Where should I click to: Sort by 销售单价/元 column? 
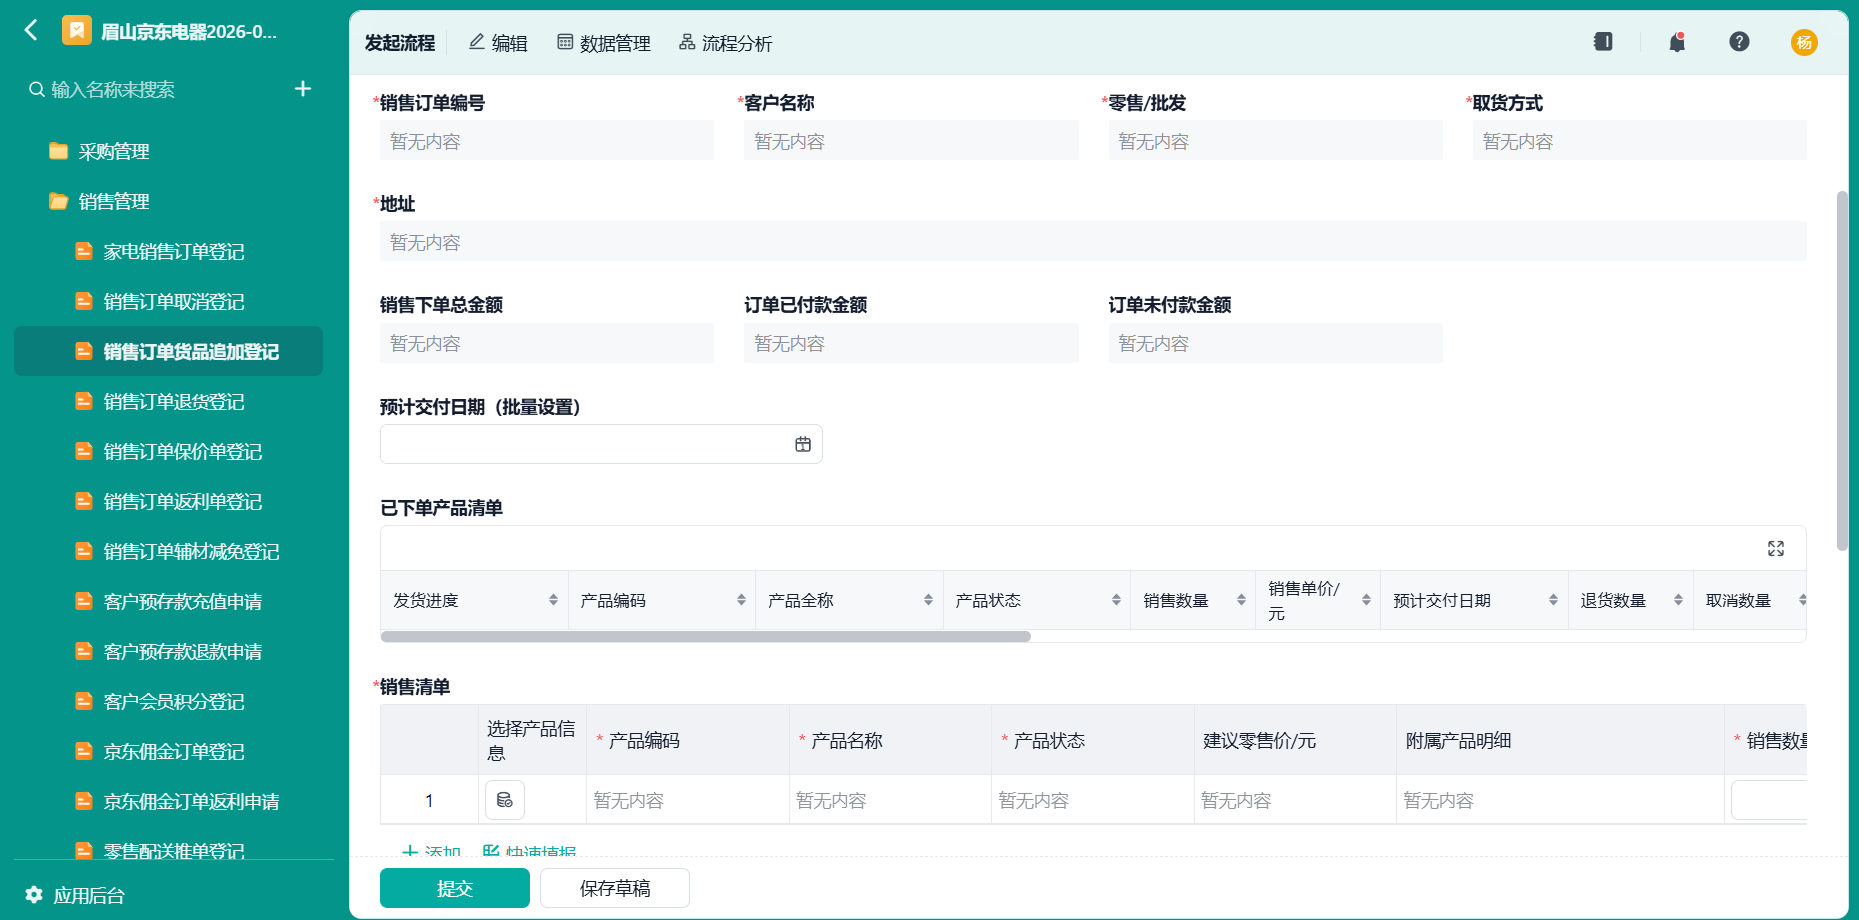1366,600
